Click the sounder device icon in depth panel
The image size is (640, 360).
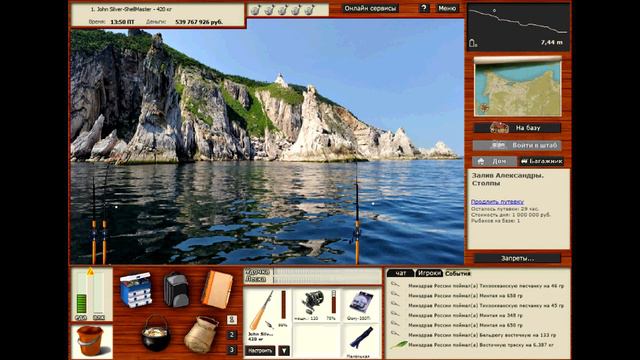pos(473,42)
